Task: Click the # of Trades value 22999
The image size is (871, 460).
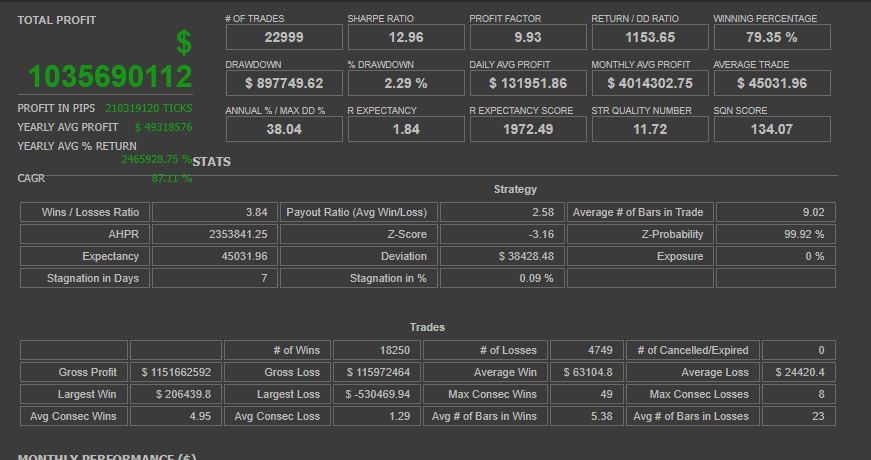Action: pyautogui.click(x=284, y=38)
